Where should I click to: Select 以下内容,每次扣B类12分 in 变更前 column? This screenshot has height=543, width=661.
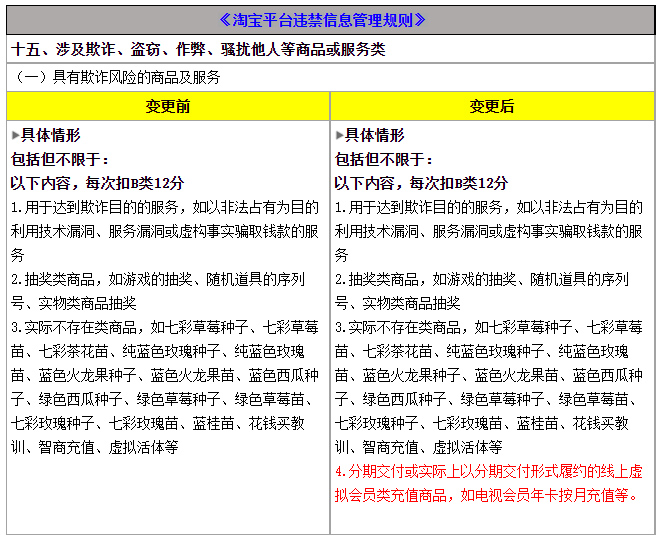pos(97,183)
